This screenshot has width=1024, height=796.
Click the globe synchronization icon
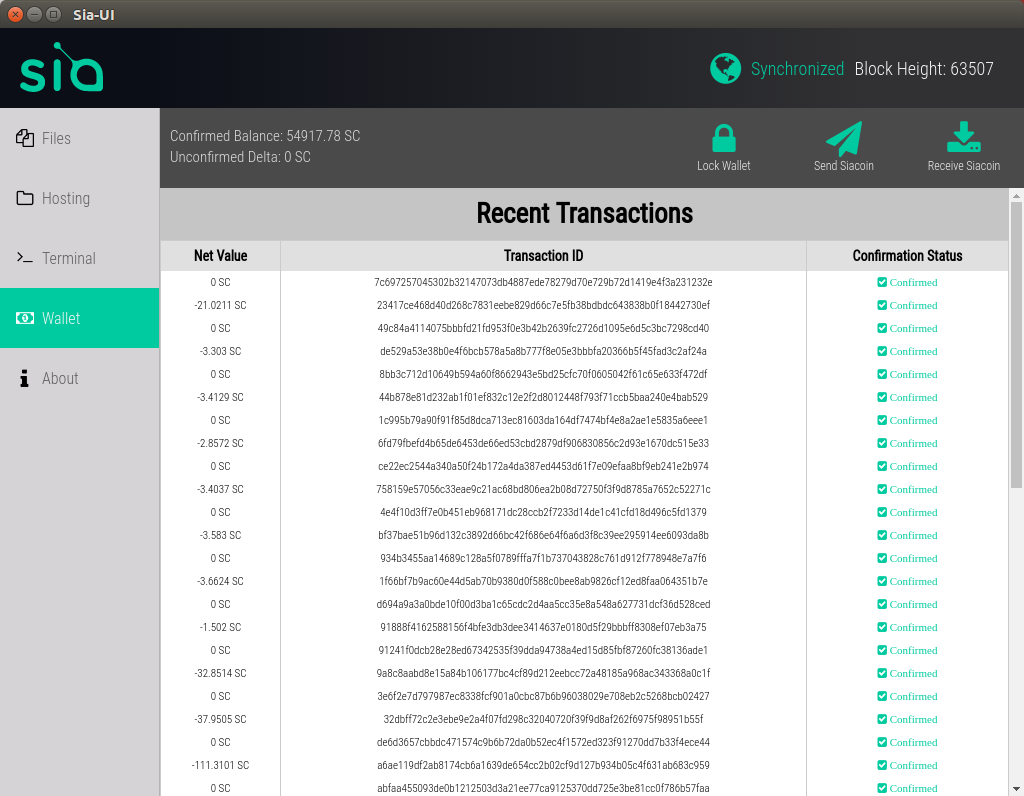pos(726,69)
